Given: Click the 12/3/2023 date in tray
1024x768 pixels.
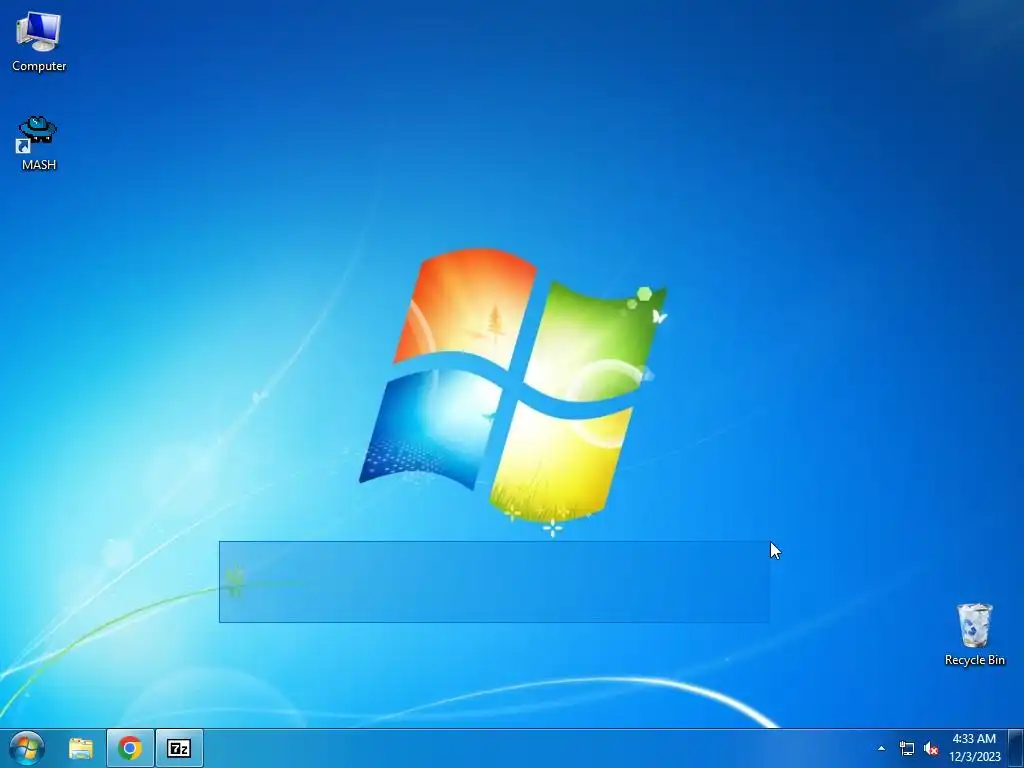Looking at the screenshot, I should coord(974,757).
